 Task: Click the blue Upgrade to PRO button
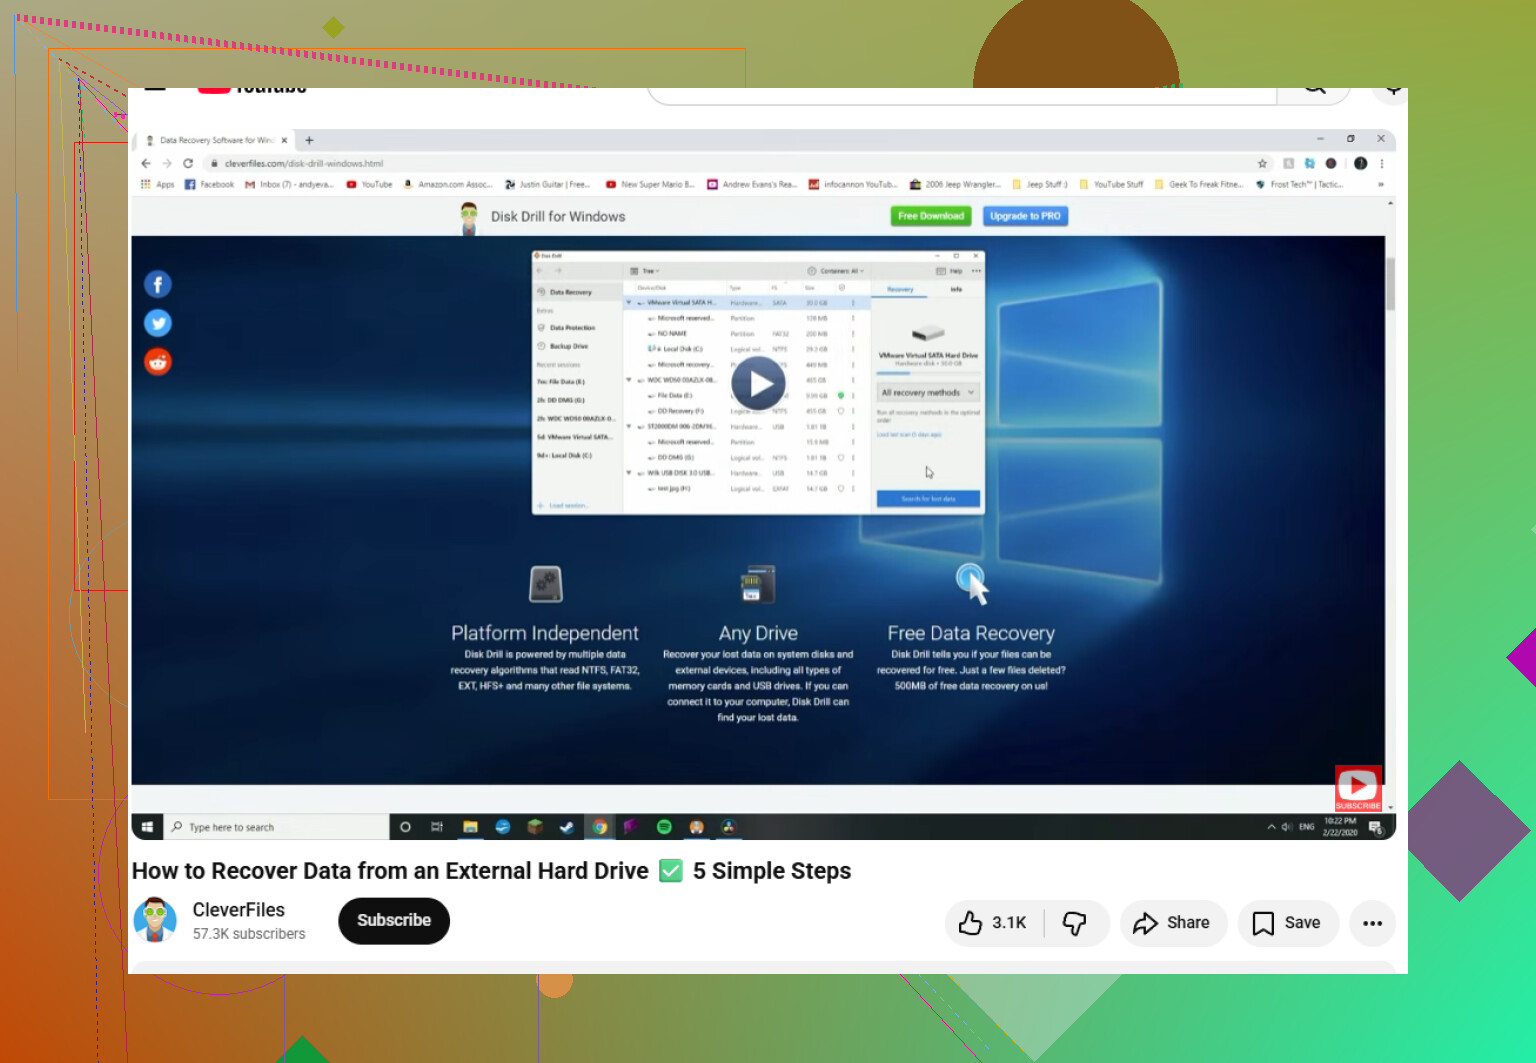click(1025, 216)
